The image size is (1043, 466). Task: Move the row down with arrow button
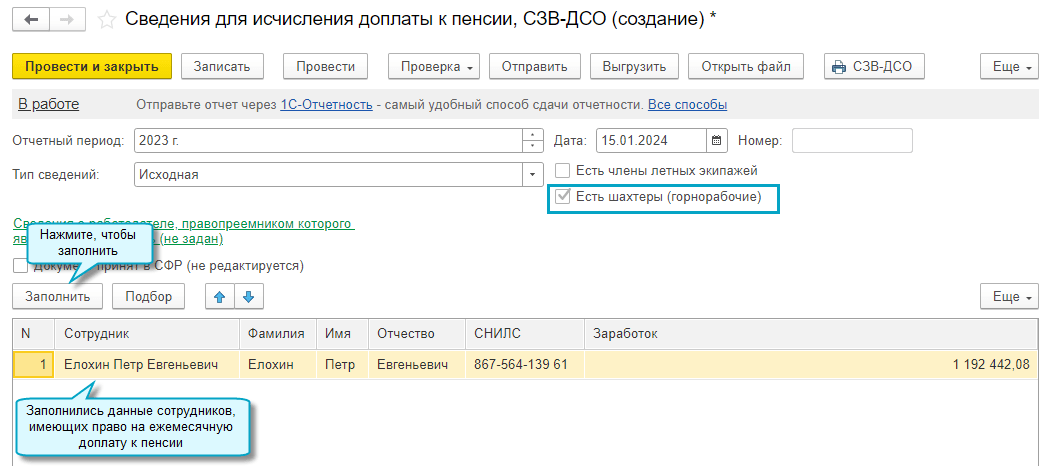point(248,296)
